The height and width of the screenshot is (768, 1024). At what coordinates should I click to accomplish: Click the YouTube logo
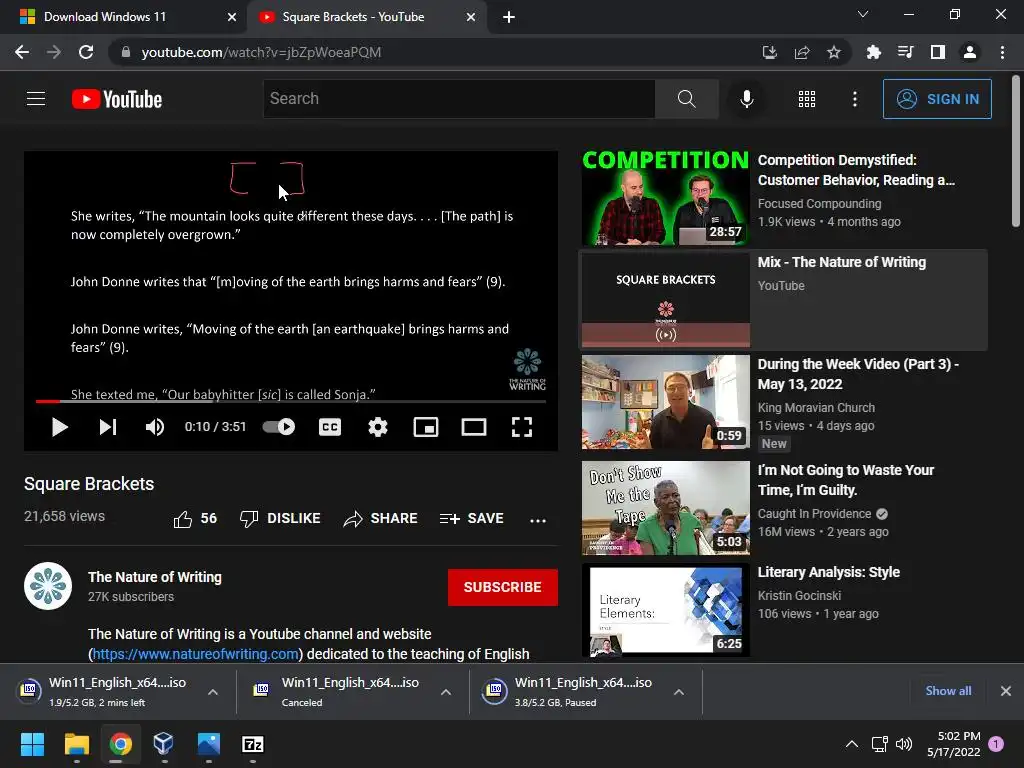(117, 99)
